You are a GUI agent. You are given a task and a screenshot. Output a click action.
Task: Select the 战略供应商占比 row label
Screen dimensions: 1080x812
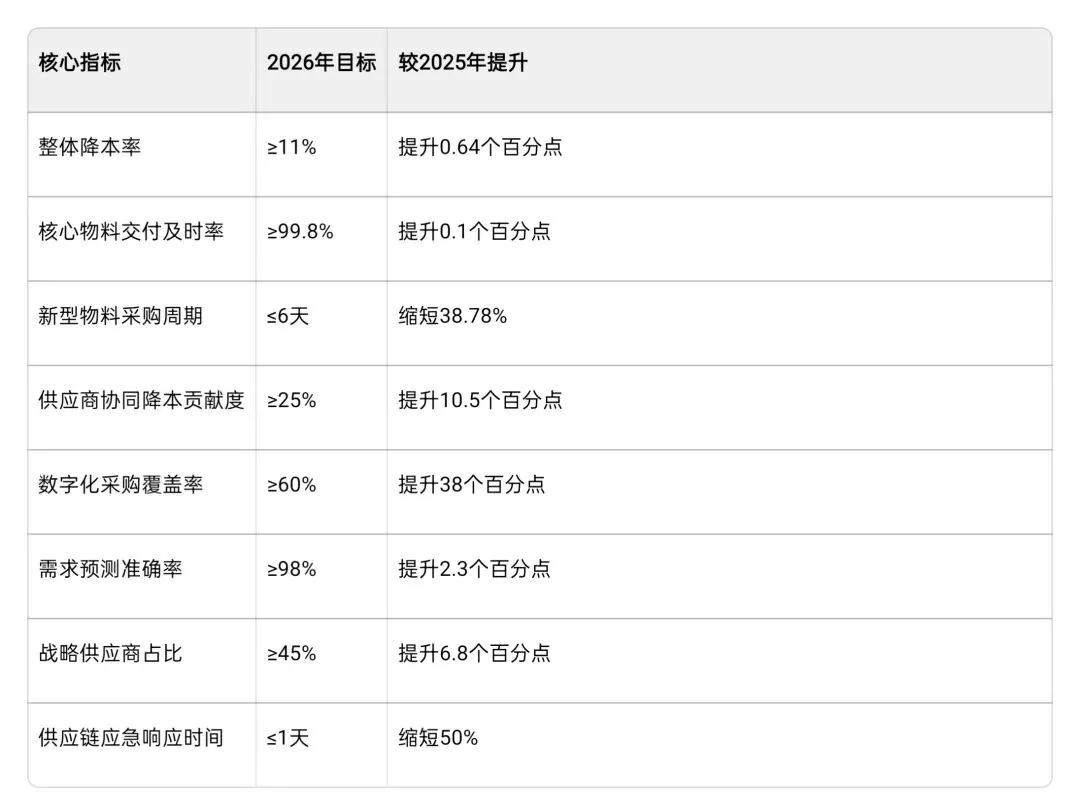(110, 654)
